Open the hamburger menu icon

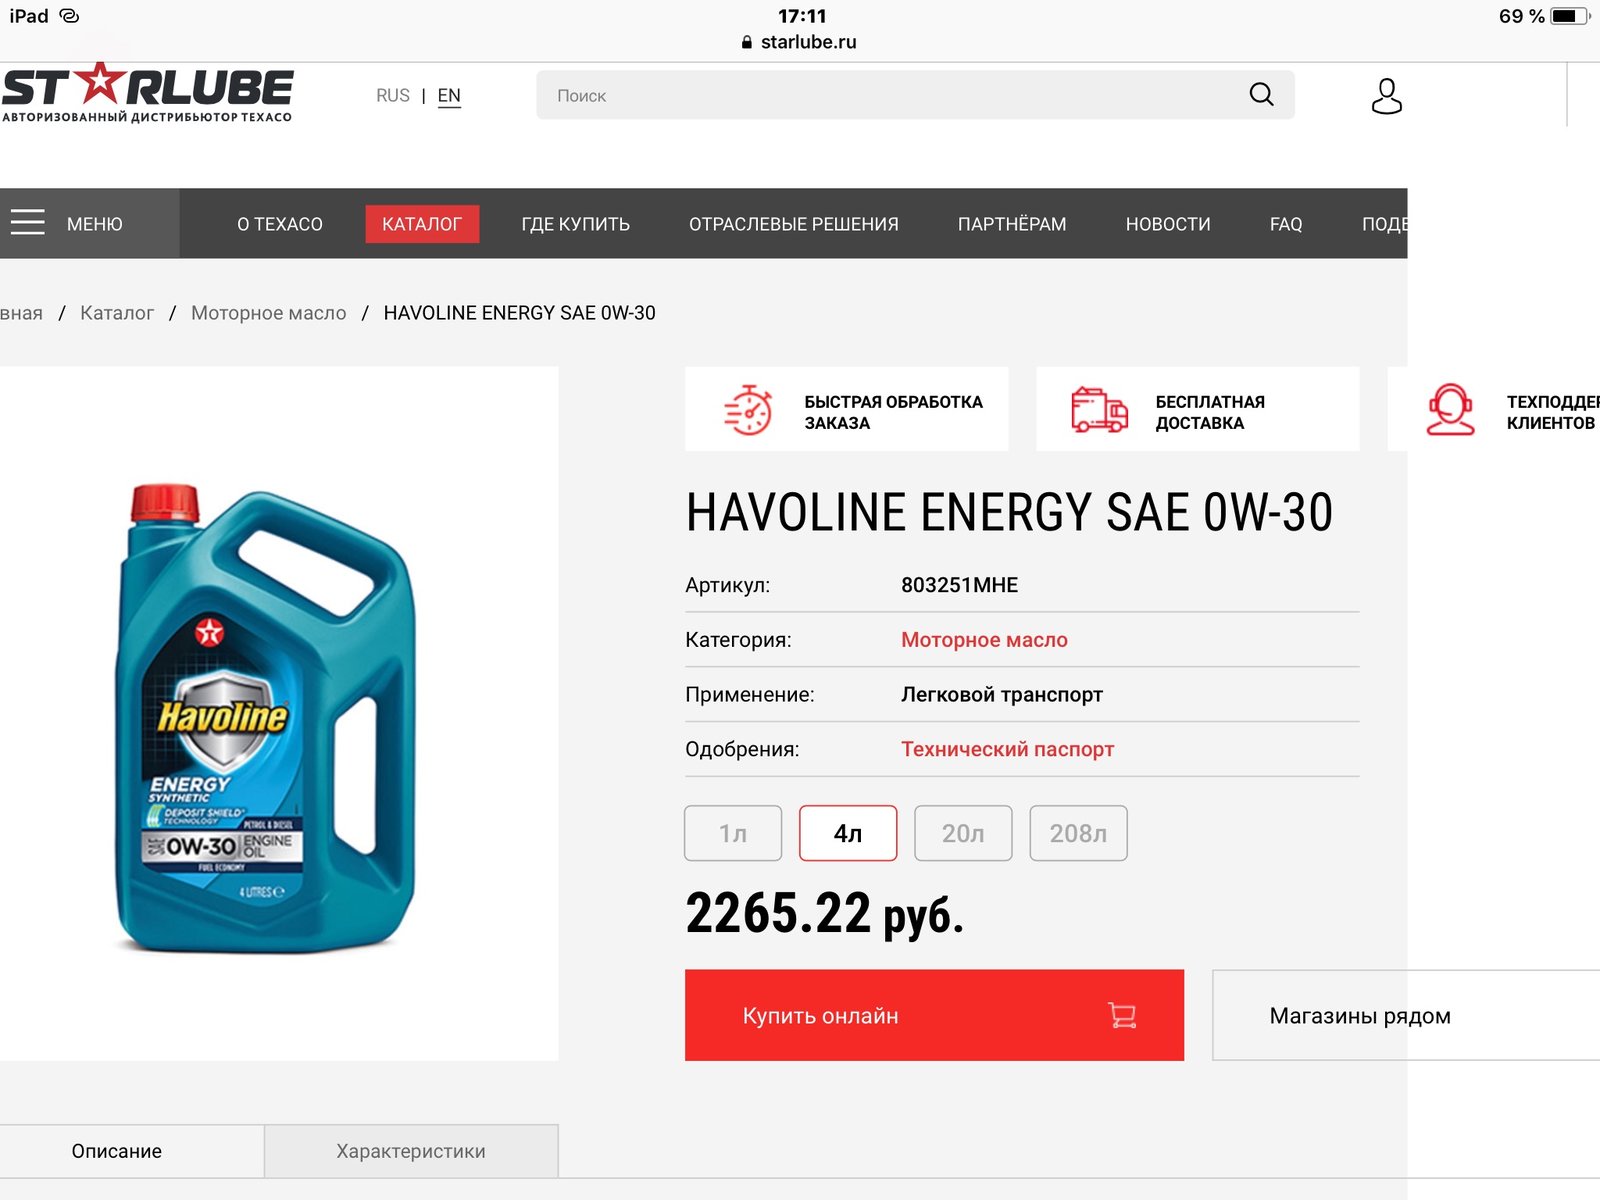click(28, 222)
